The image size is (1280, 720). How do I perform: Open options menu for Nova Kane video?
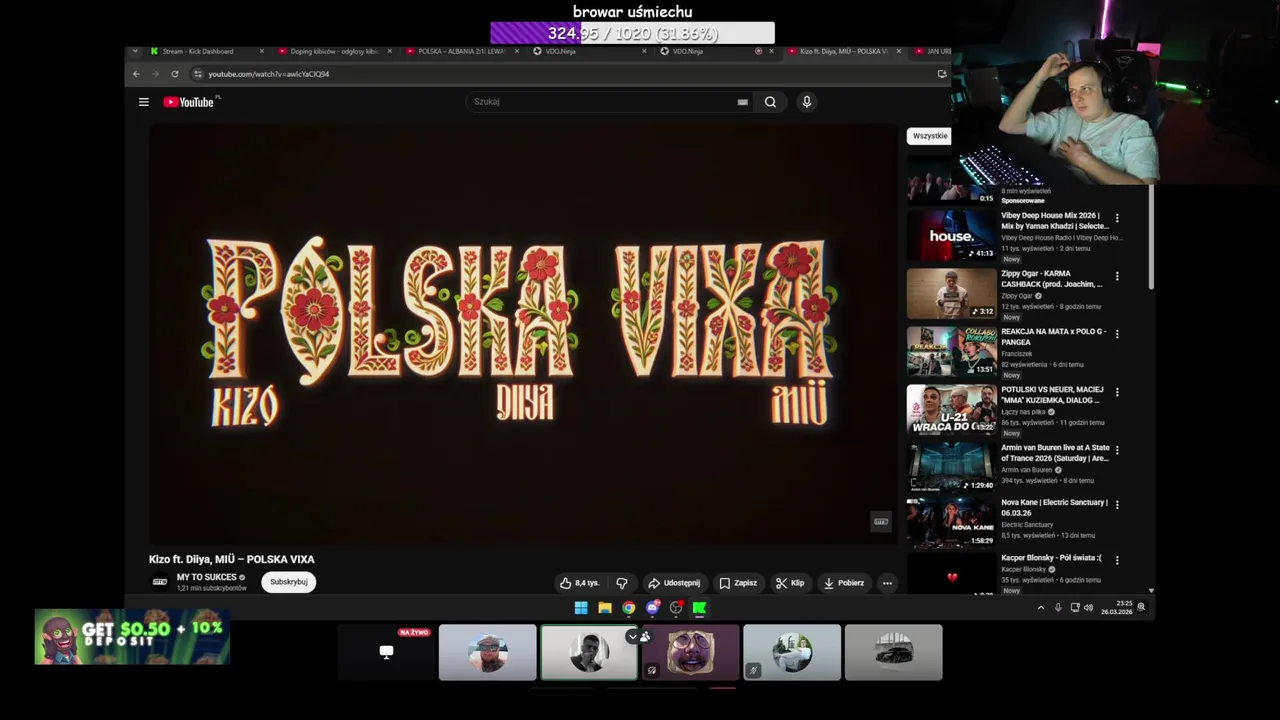(x=1117, y=504)
